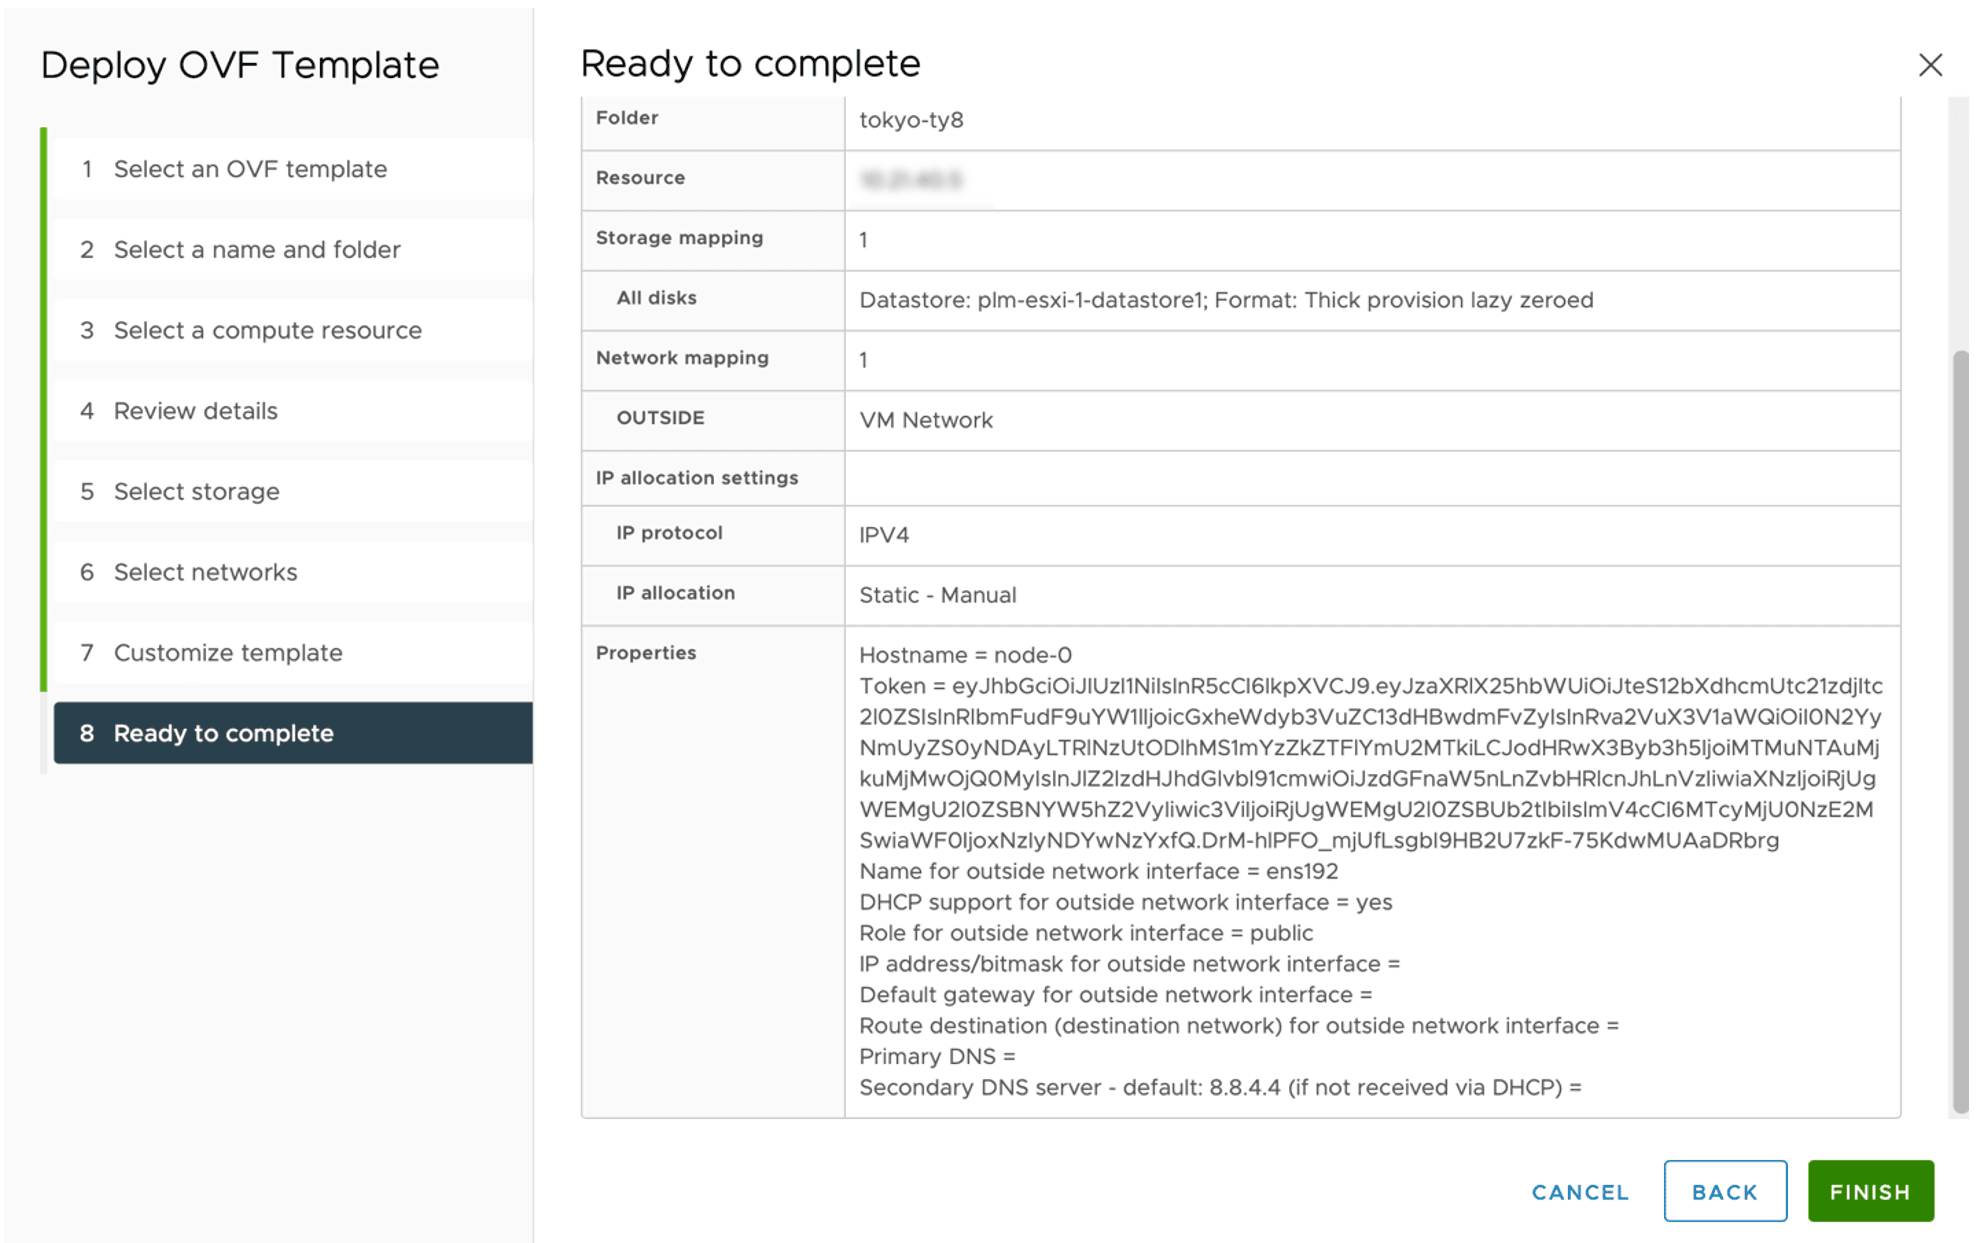Click the tokyo-ty8 folder value

(x=910, y=120)
